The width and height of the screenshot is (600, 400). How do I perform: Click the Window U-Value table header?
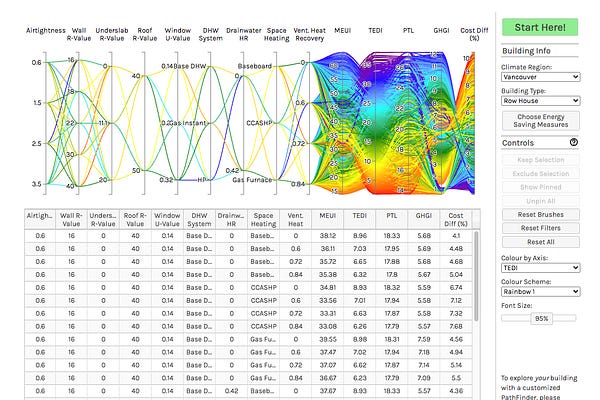click(x=167, y=220)
